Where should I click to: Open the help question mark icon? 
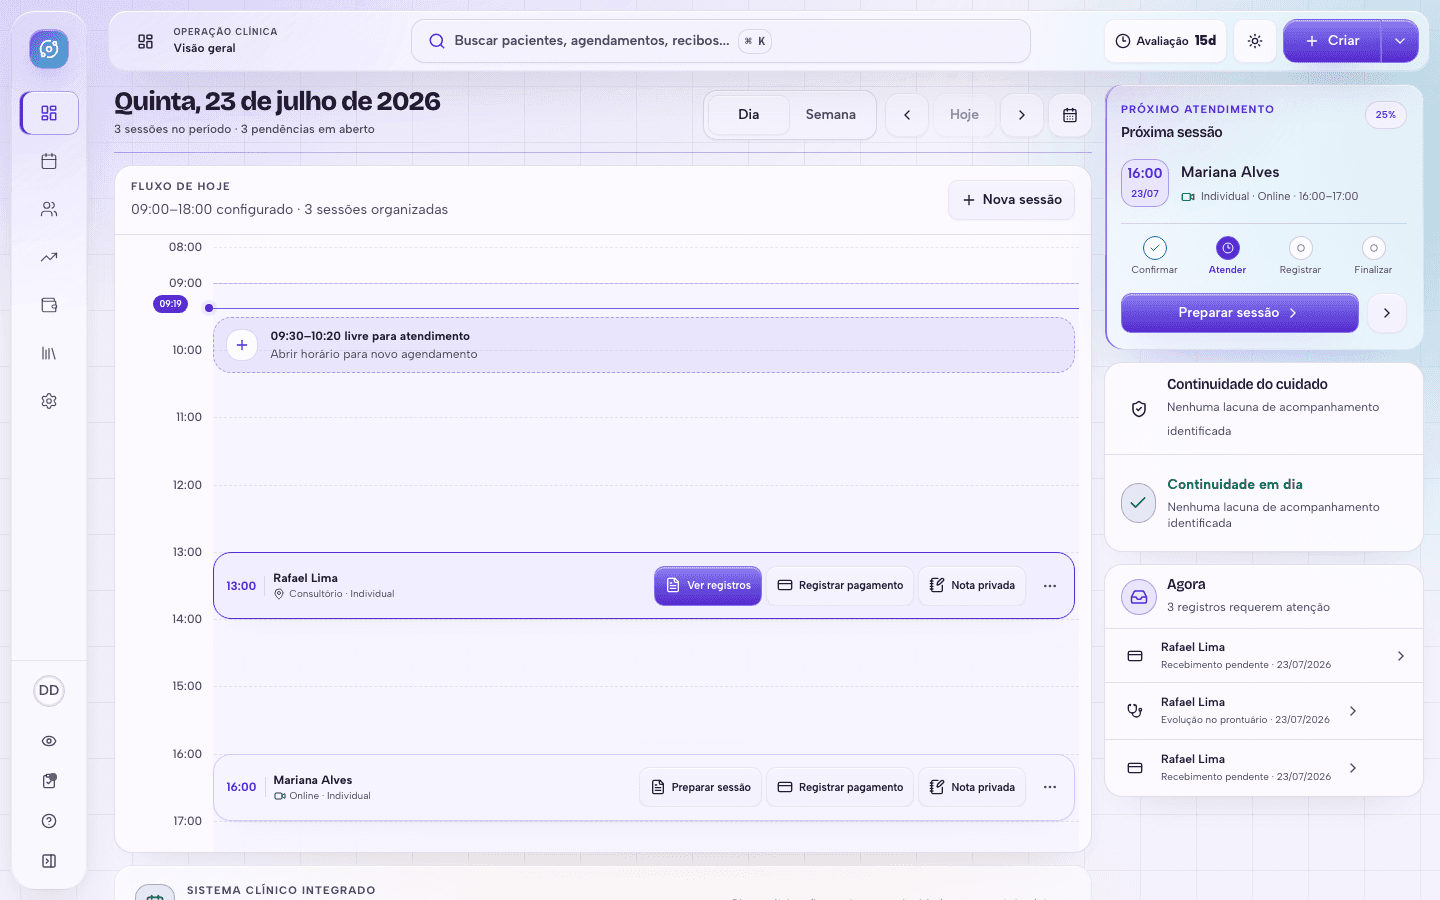pos(49,821)
